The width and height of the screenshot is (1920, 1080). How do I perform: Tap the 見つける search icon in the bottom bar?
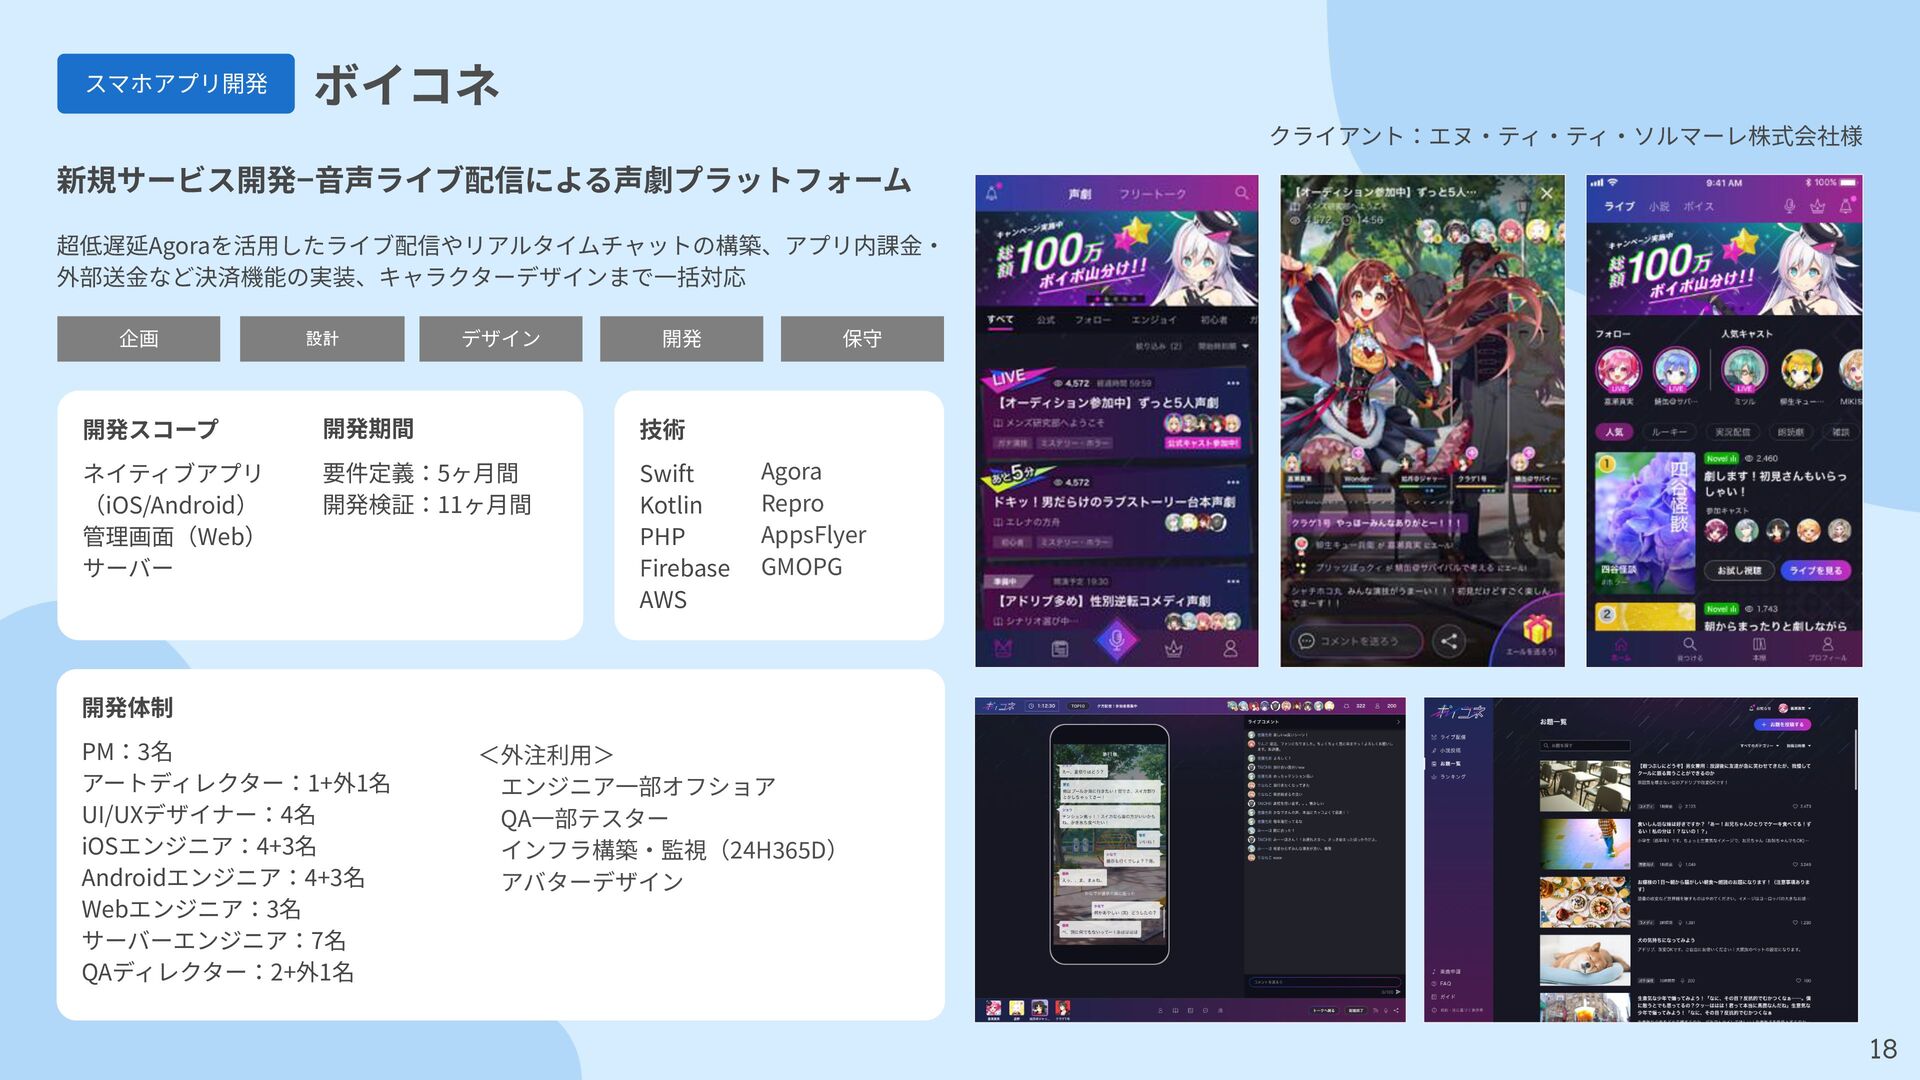coord(1689,650)
